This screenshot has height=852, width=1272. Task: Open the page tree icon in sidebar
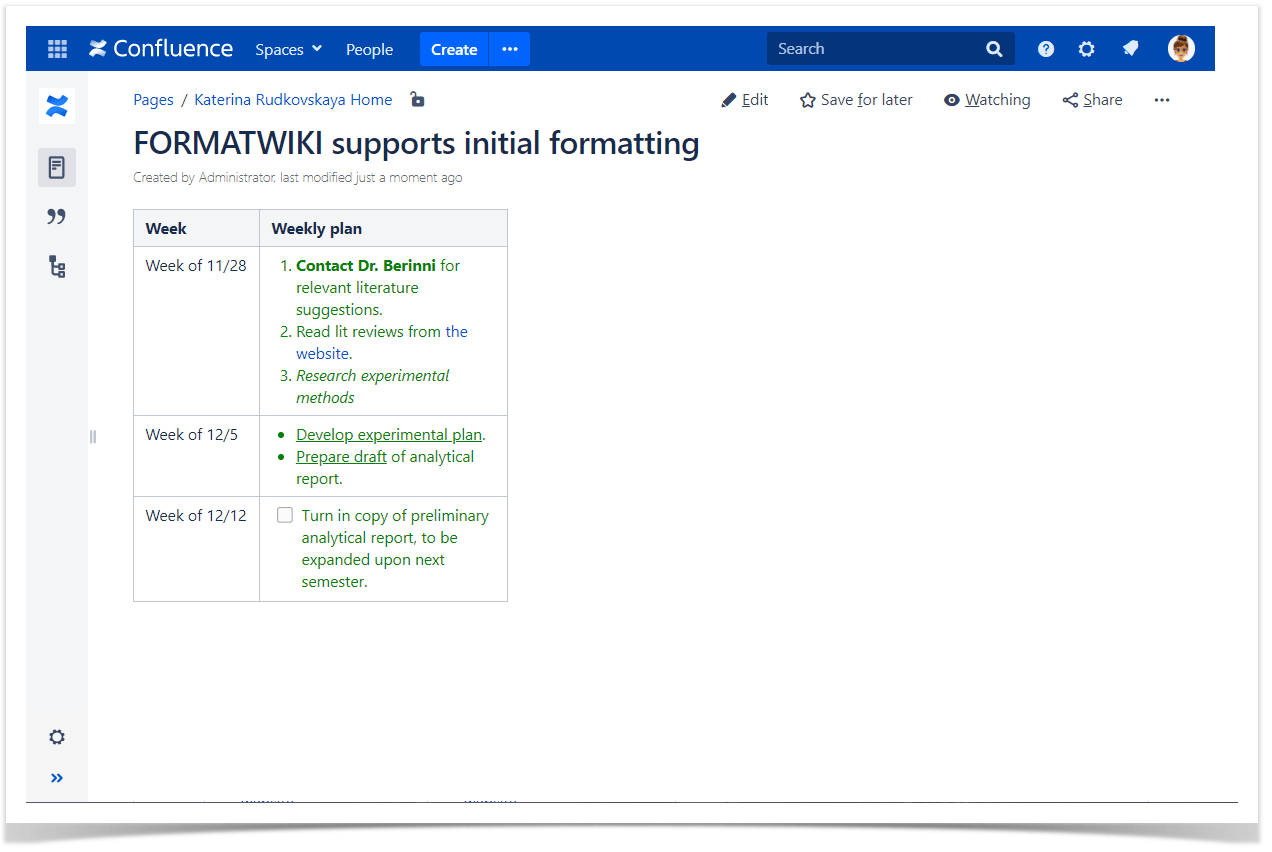[57, 267]
